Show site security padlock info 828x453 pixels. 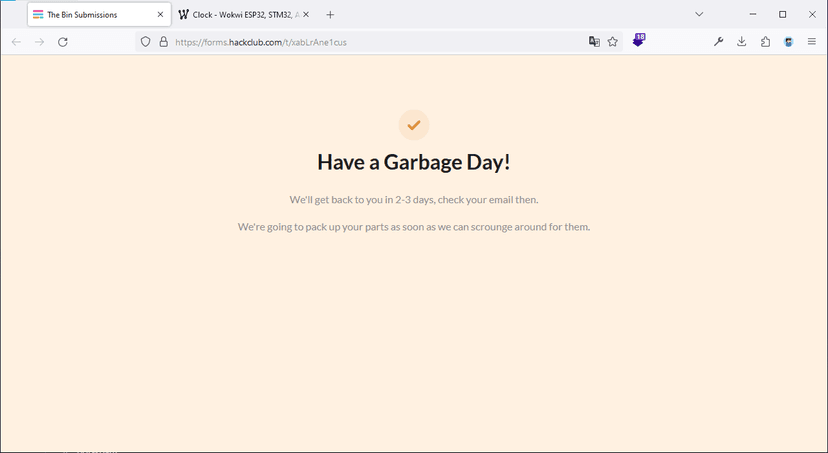[x=163, y=42]
